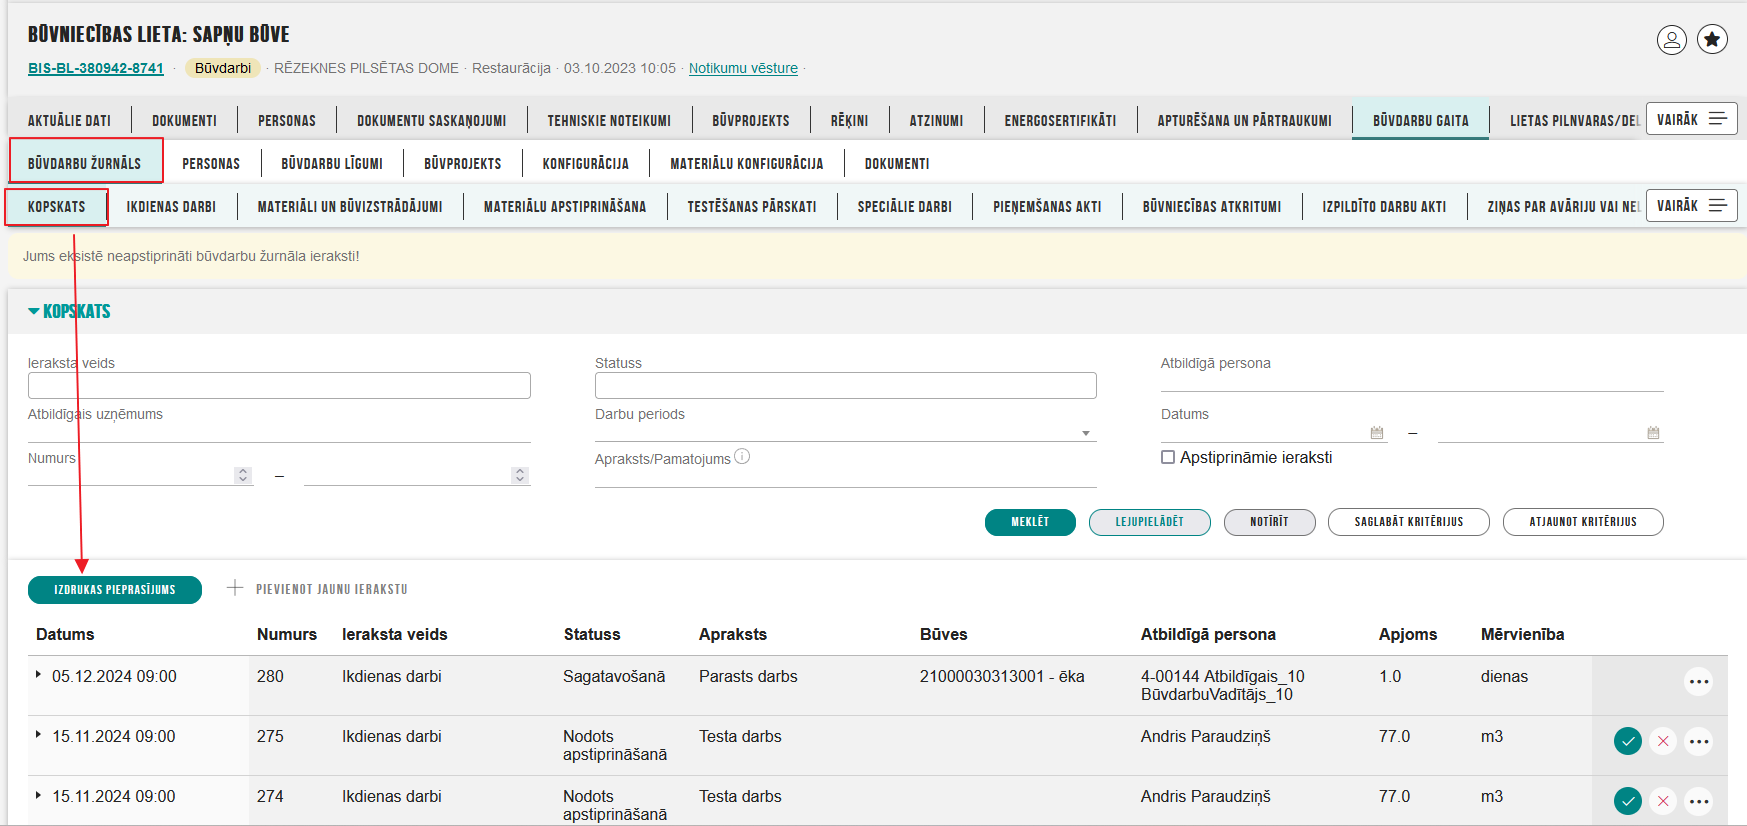The width and height of the screenshot is (1747, 826).
Task: Click the Izdrukas pieprasījums button
Action: pyautogui.click(x=115, y=590)
